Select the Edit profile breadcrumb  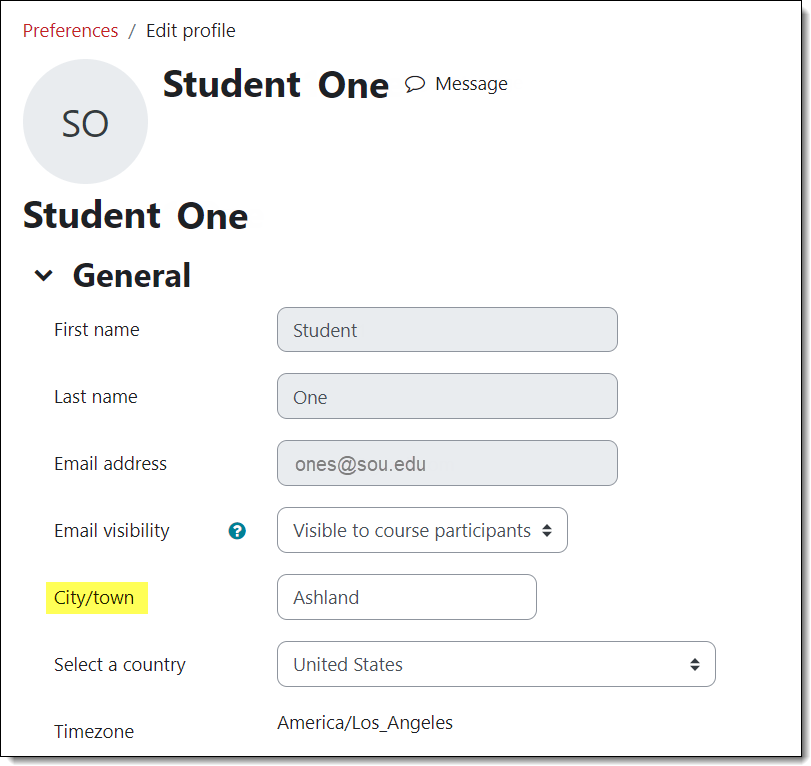pyautogui.click(x=190, y=30)
